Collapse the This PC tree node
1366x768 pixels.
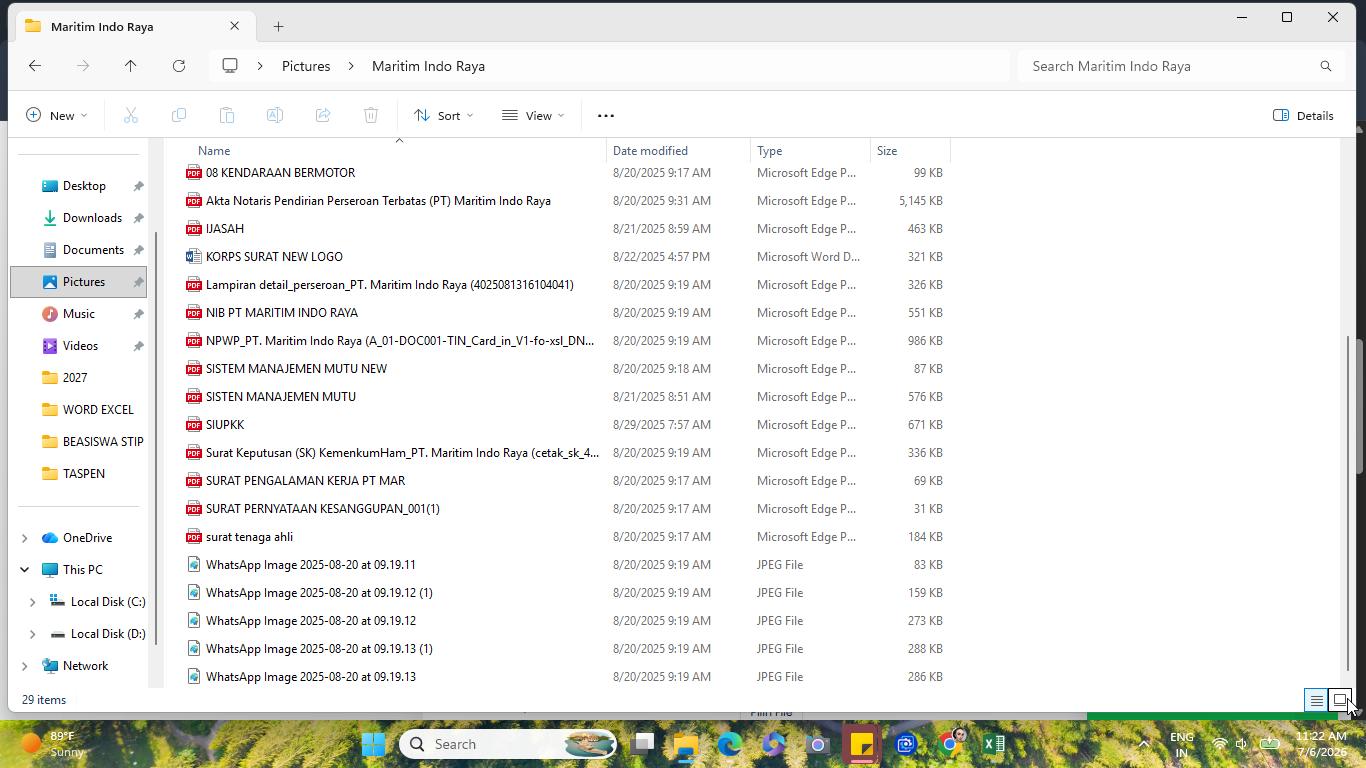pyautogui.click(x=24, y=570)
